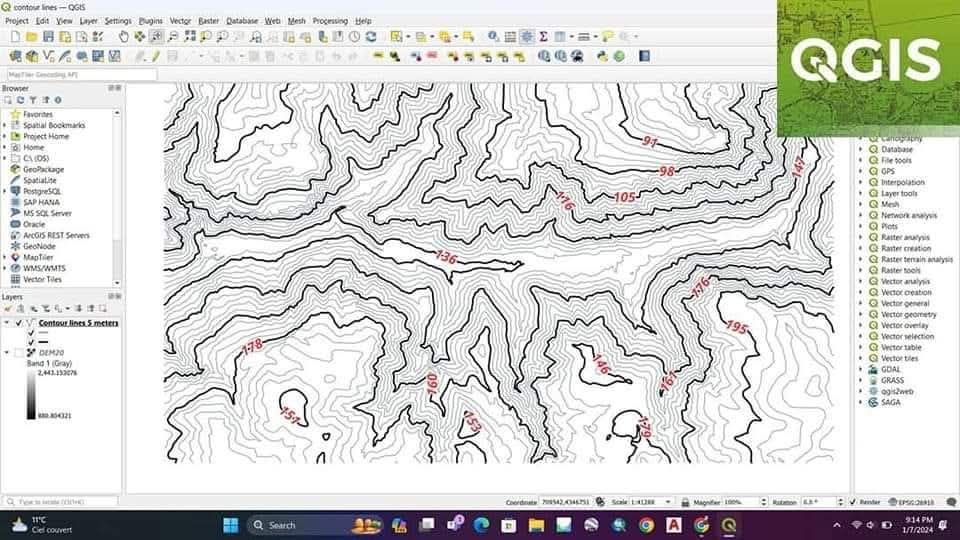This screenshot has width=960, height=540.
Task: Click the New Shapefile Layer icon
Action: (x=48, y=56)
